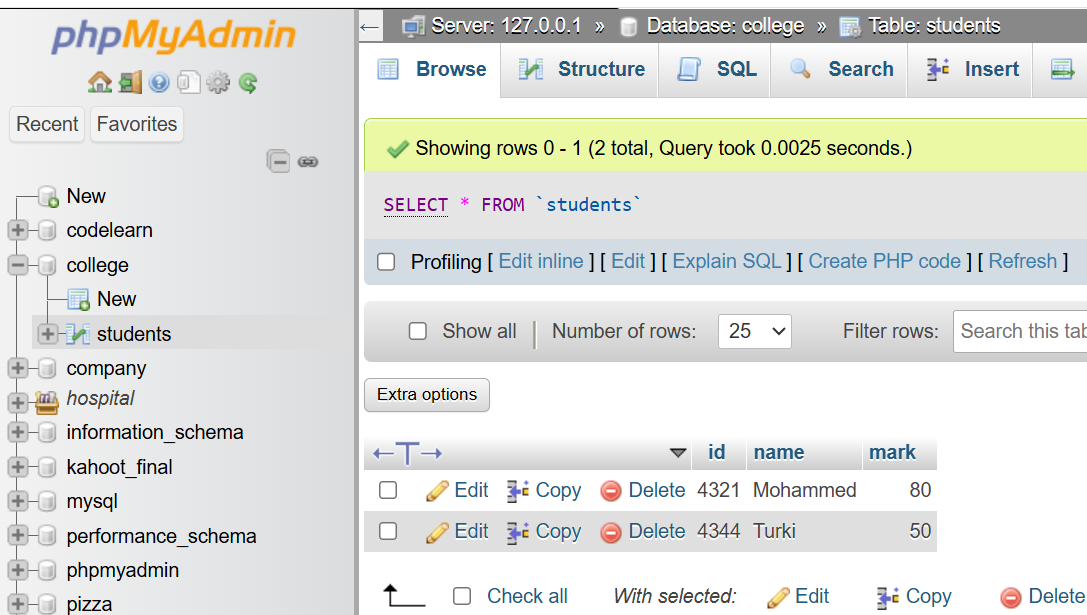The height and width of the screenshot is (615, 1087).
Task: Open the Number of rows dropdown
Action: [x=755, y=331]
